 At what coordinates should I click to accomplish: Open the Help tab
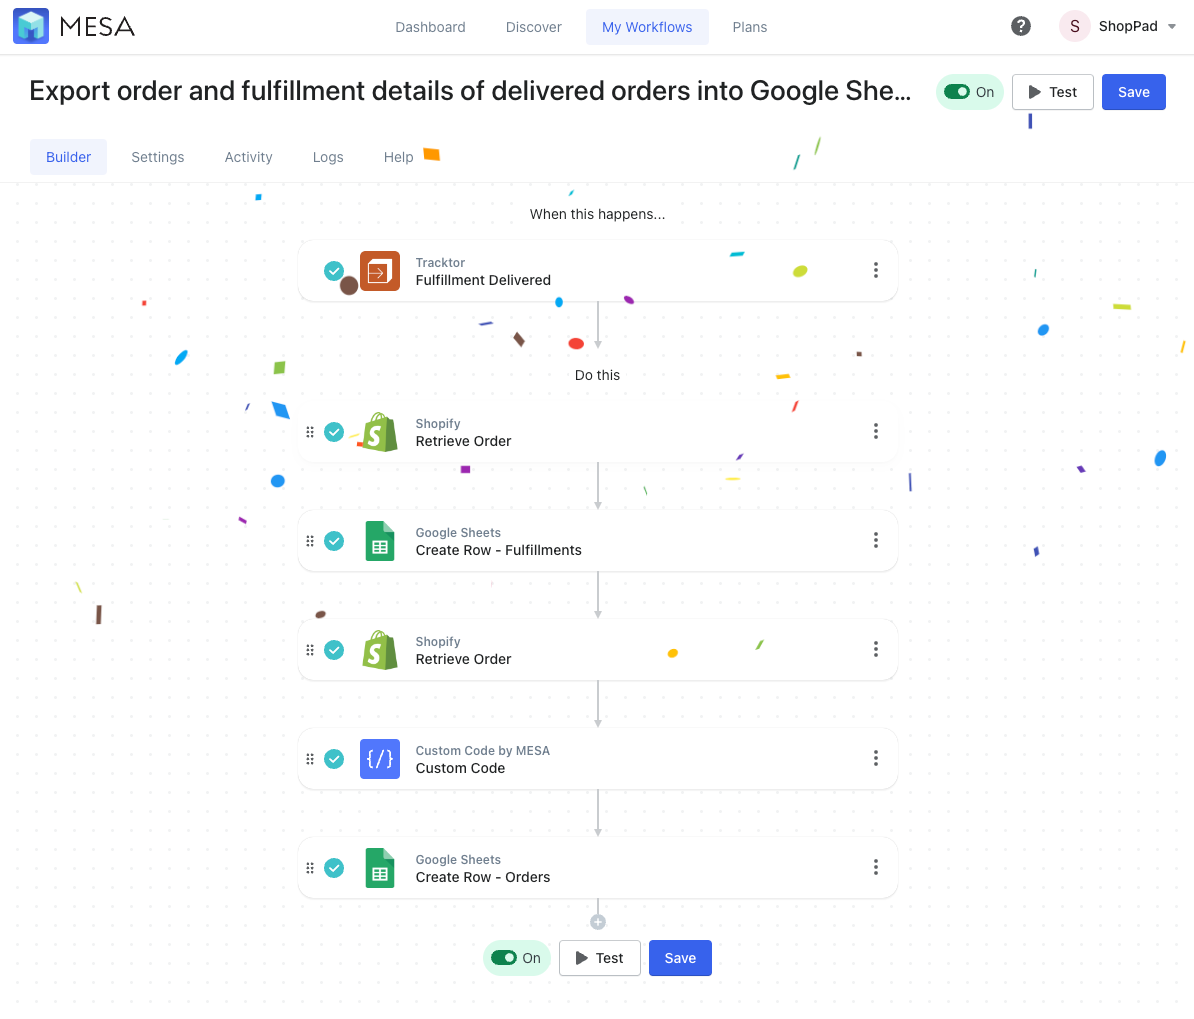click(398, 157)
